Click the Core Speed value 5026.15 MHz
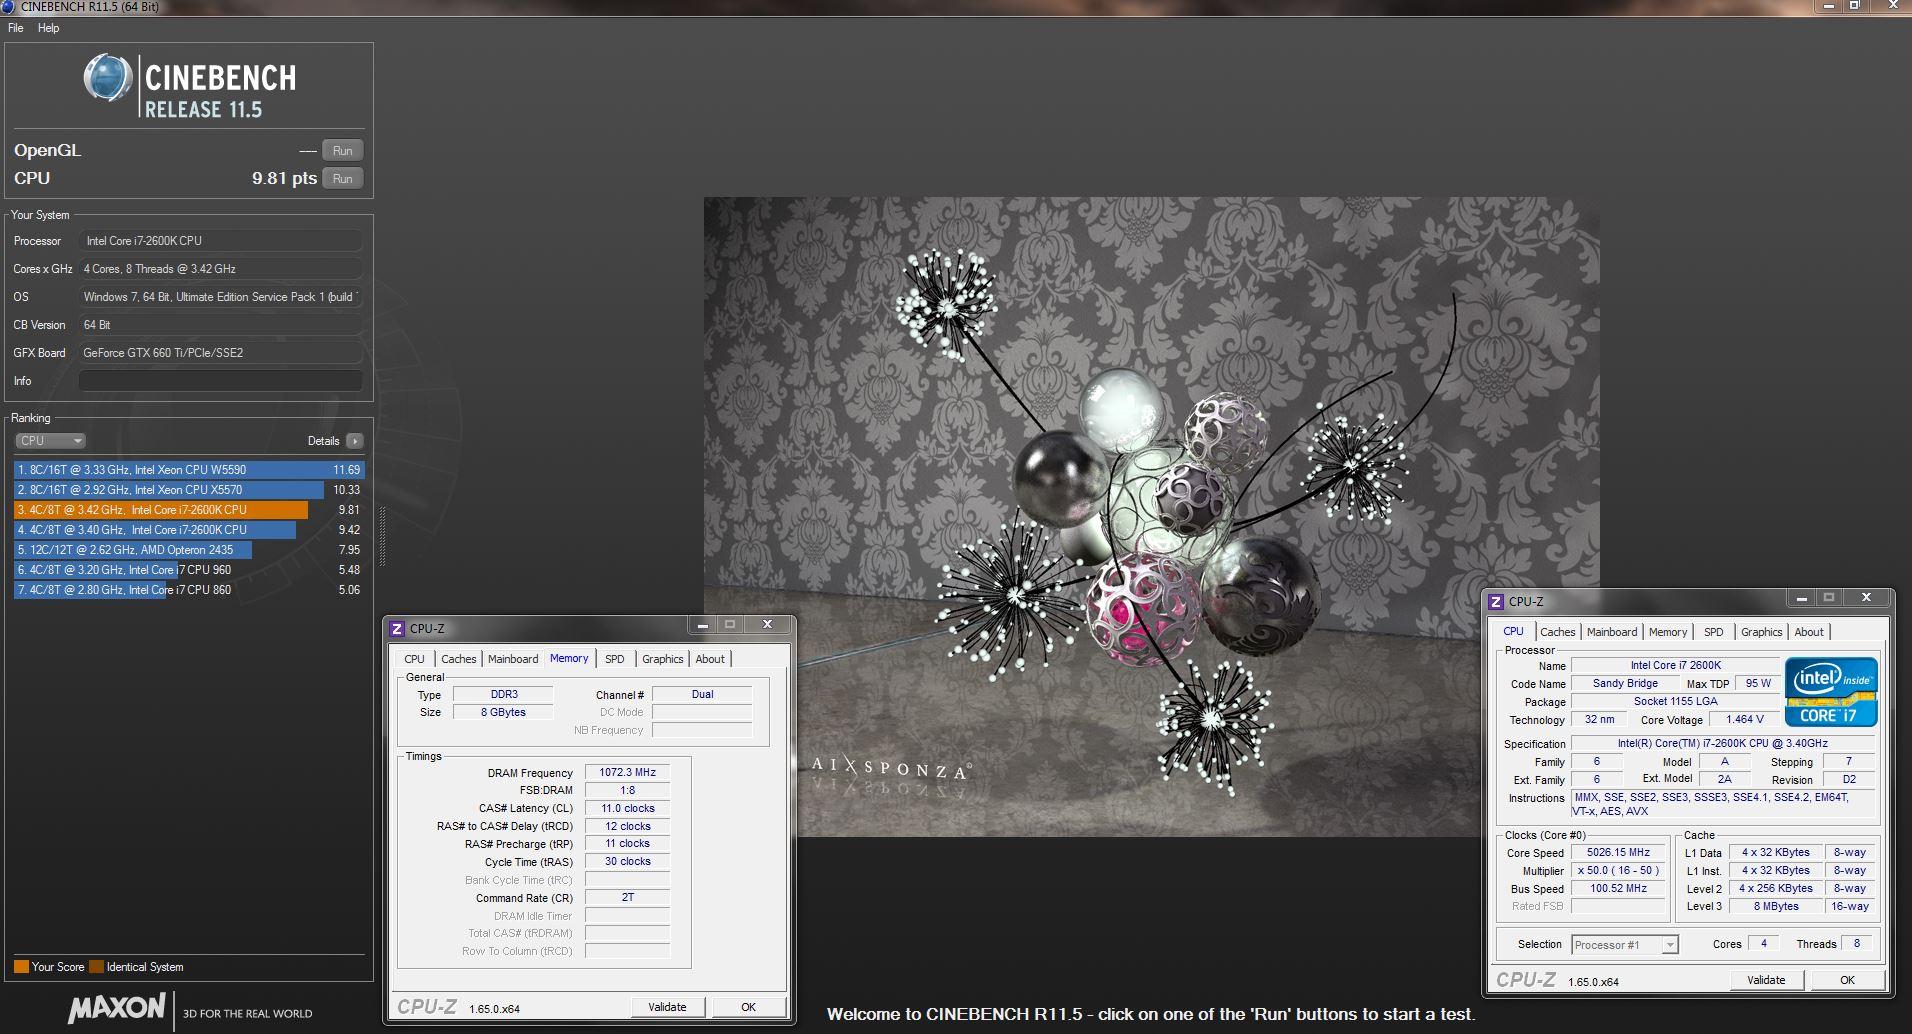 click(x=1618, y=853)
